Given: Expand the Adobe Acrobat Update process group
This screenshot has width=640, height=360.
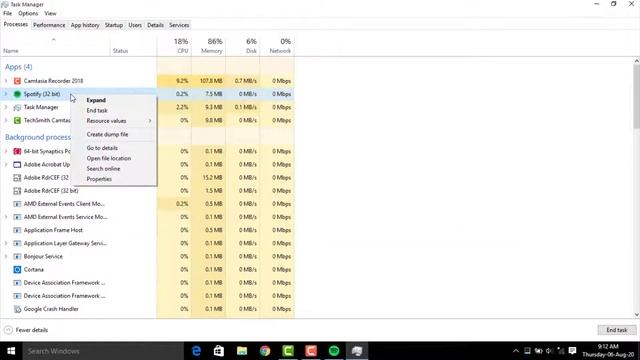Looking at the screenshot, I should 6,164.
